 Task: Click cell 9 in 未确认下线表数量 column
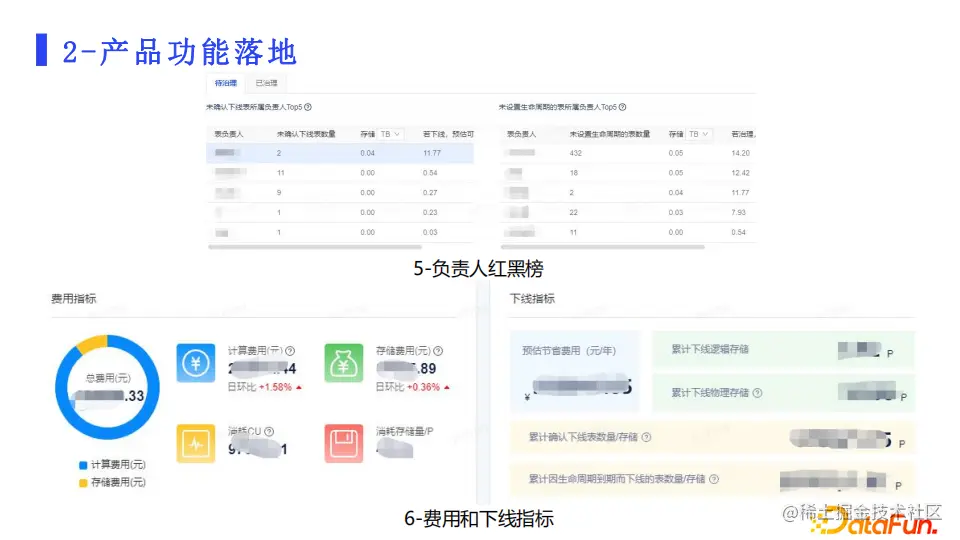point(279,193)
